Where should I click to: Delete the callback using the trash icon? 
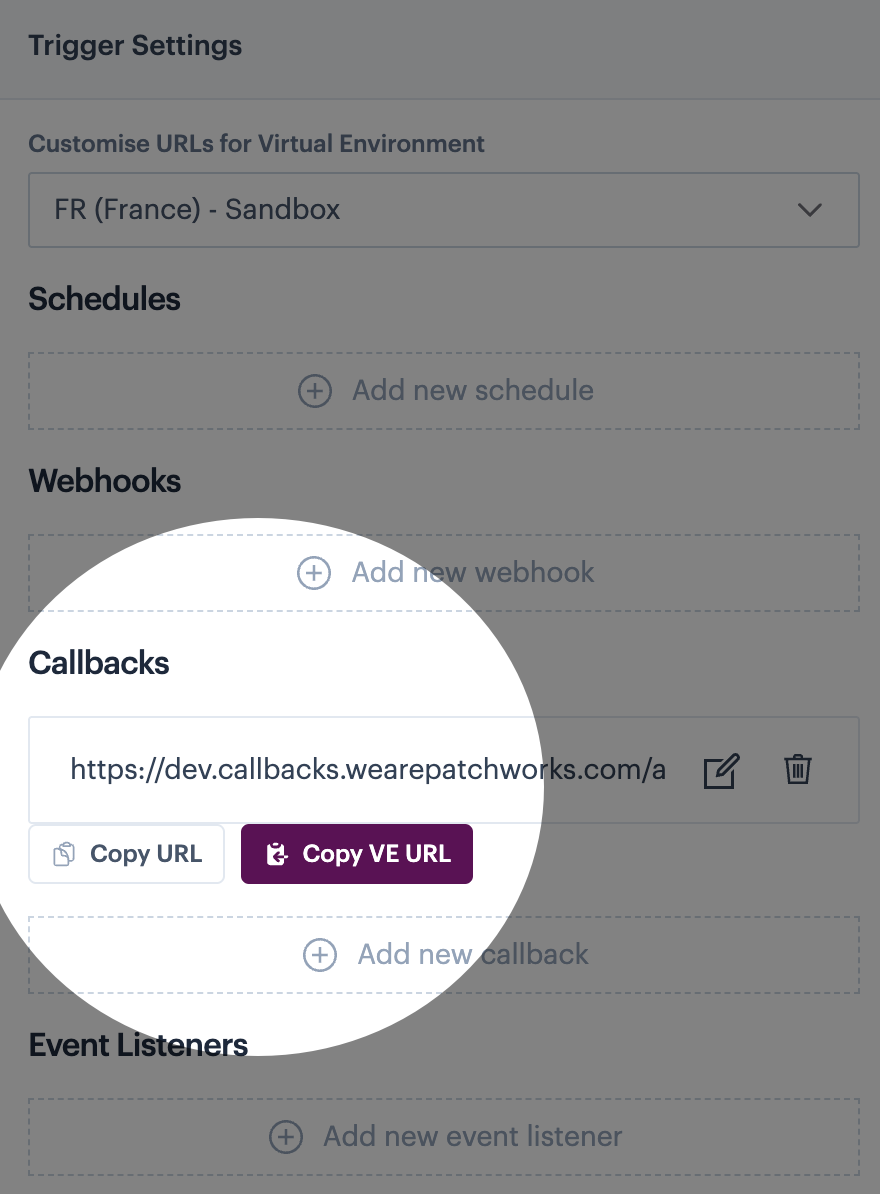(797, 770)
